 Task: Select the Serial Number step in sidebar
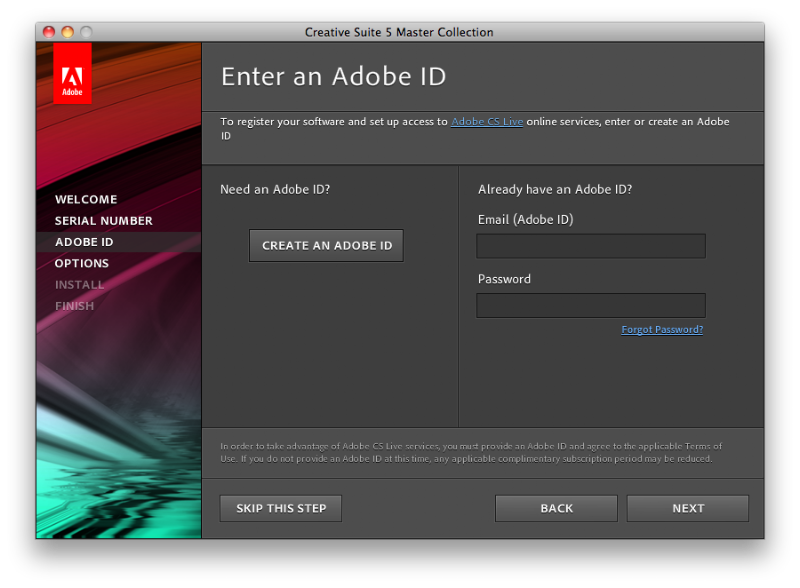pyautogui.click(x=104, y=221)
